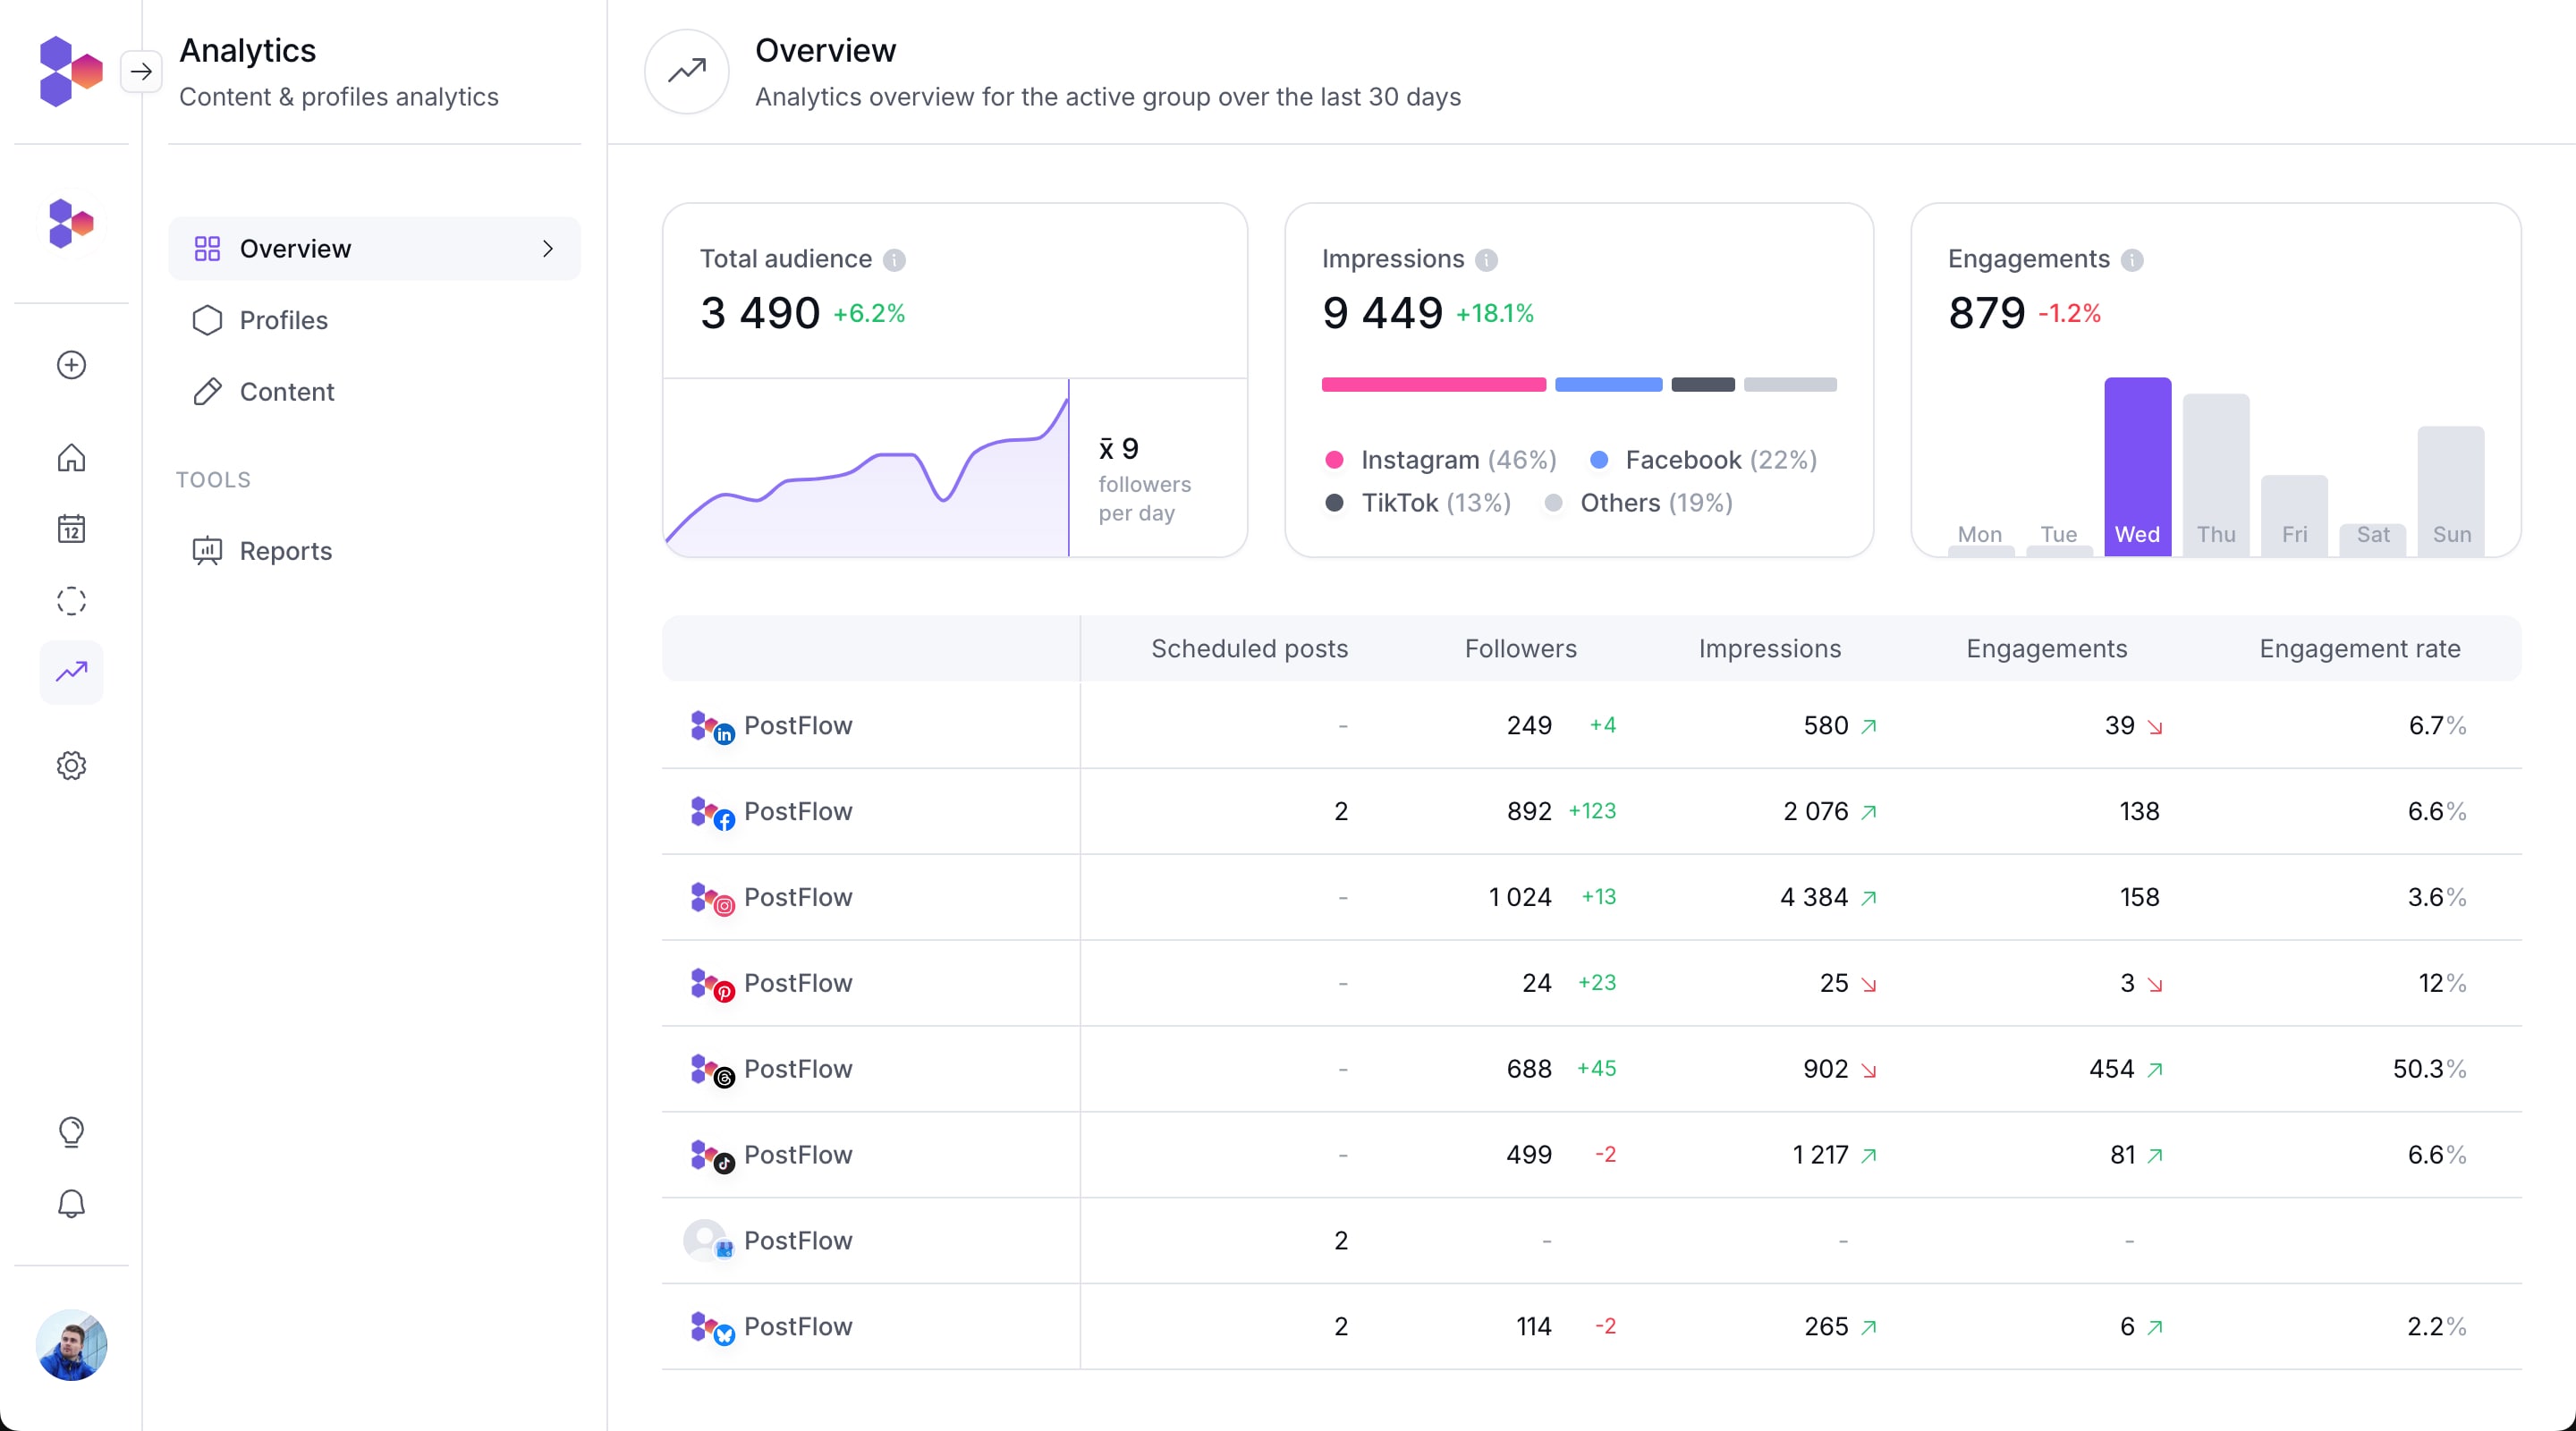Click the Total audience info icon
The width and height of the screenshot is (2576, 1431).
[896, 260]
